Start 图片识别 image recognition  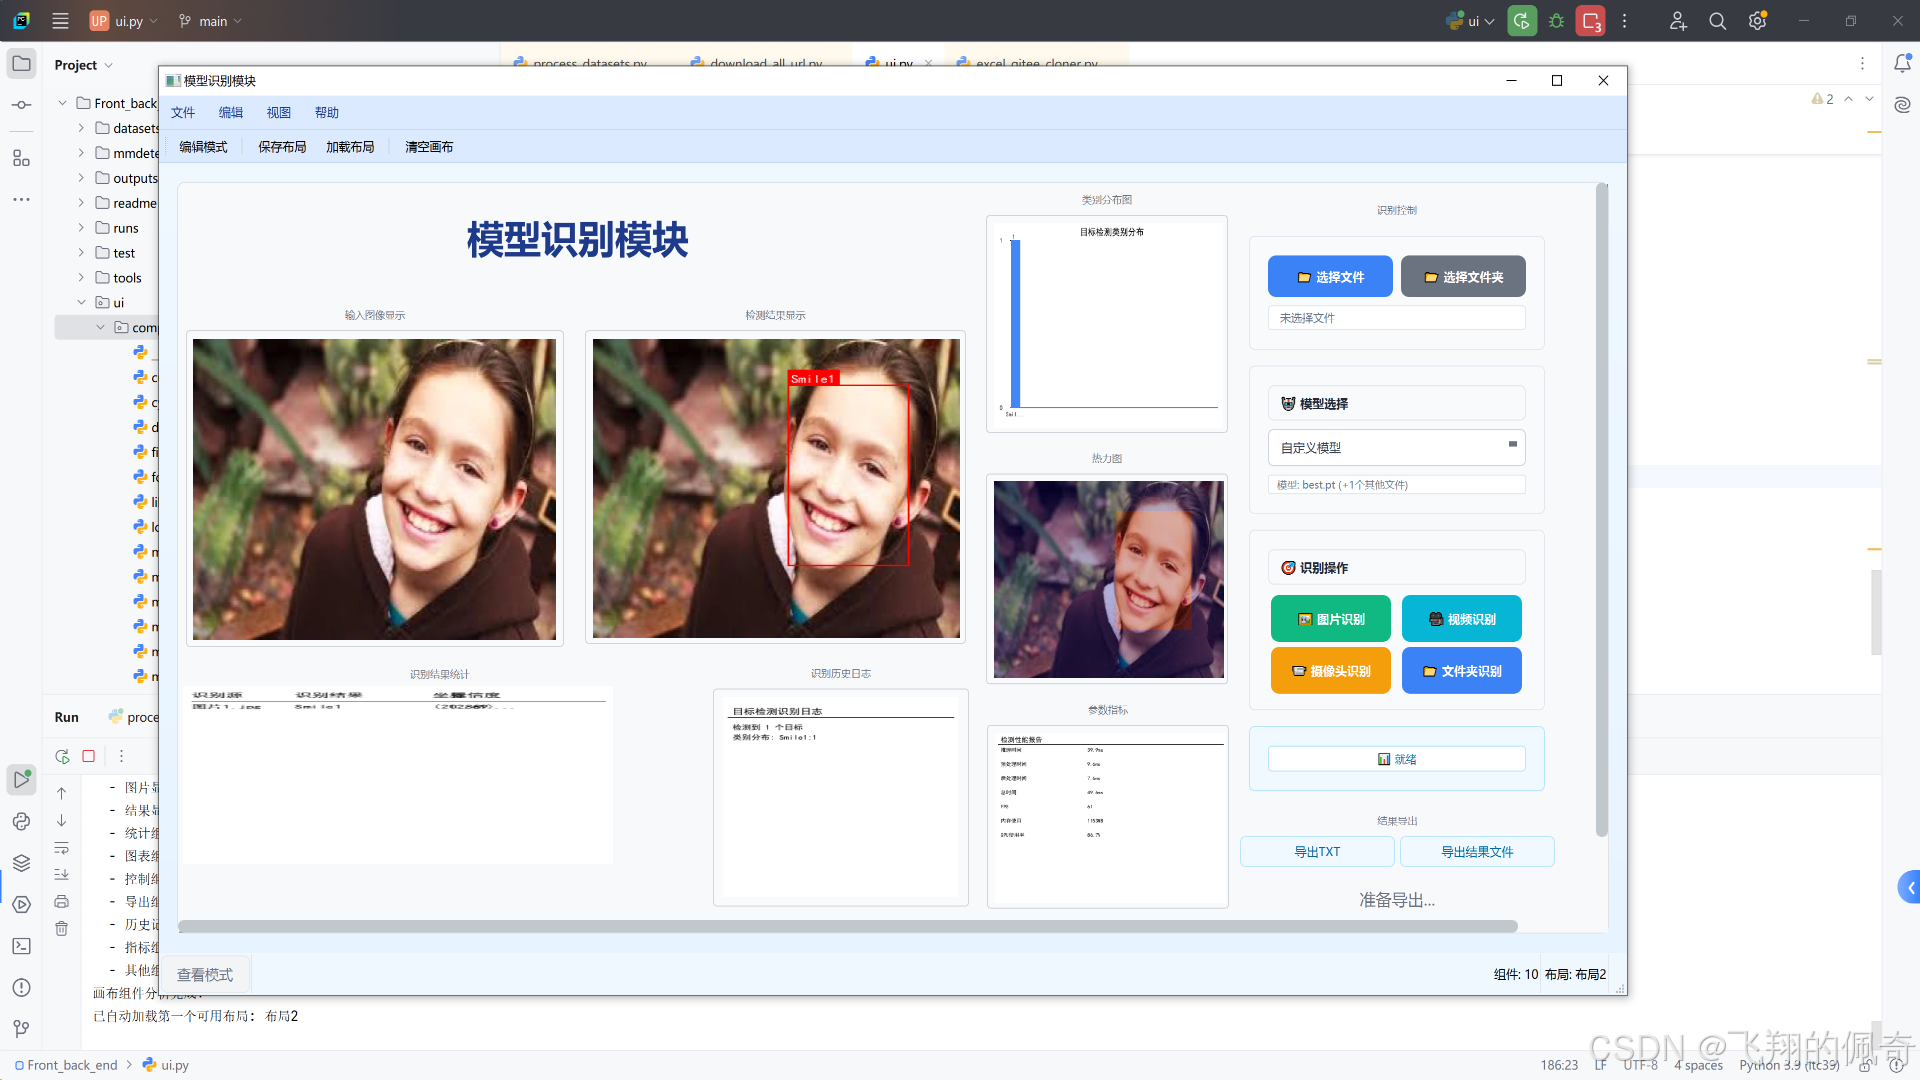(1331, 619)
